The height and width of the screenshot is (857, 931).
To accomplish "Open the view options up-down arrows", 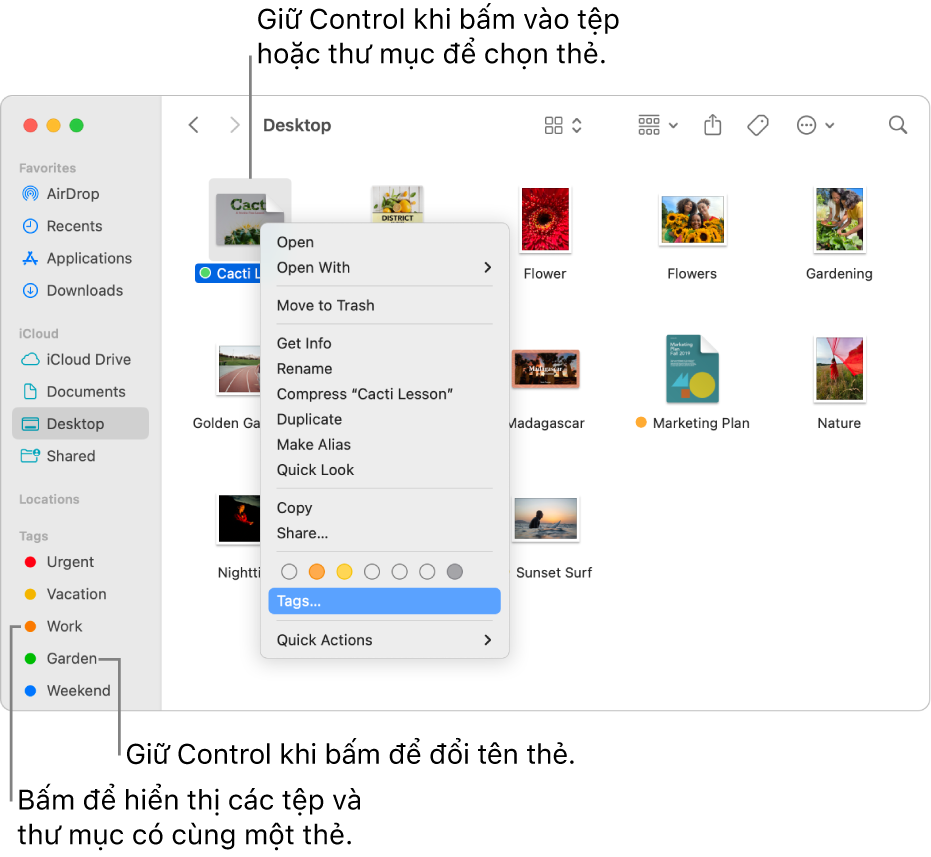I will click(577, 125).
